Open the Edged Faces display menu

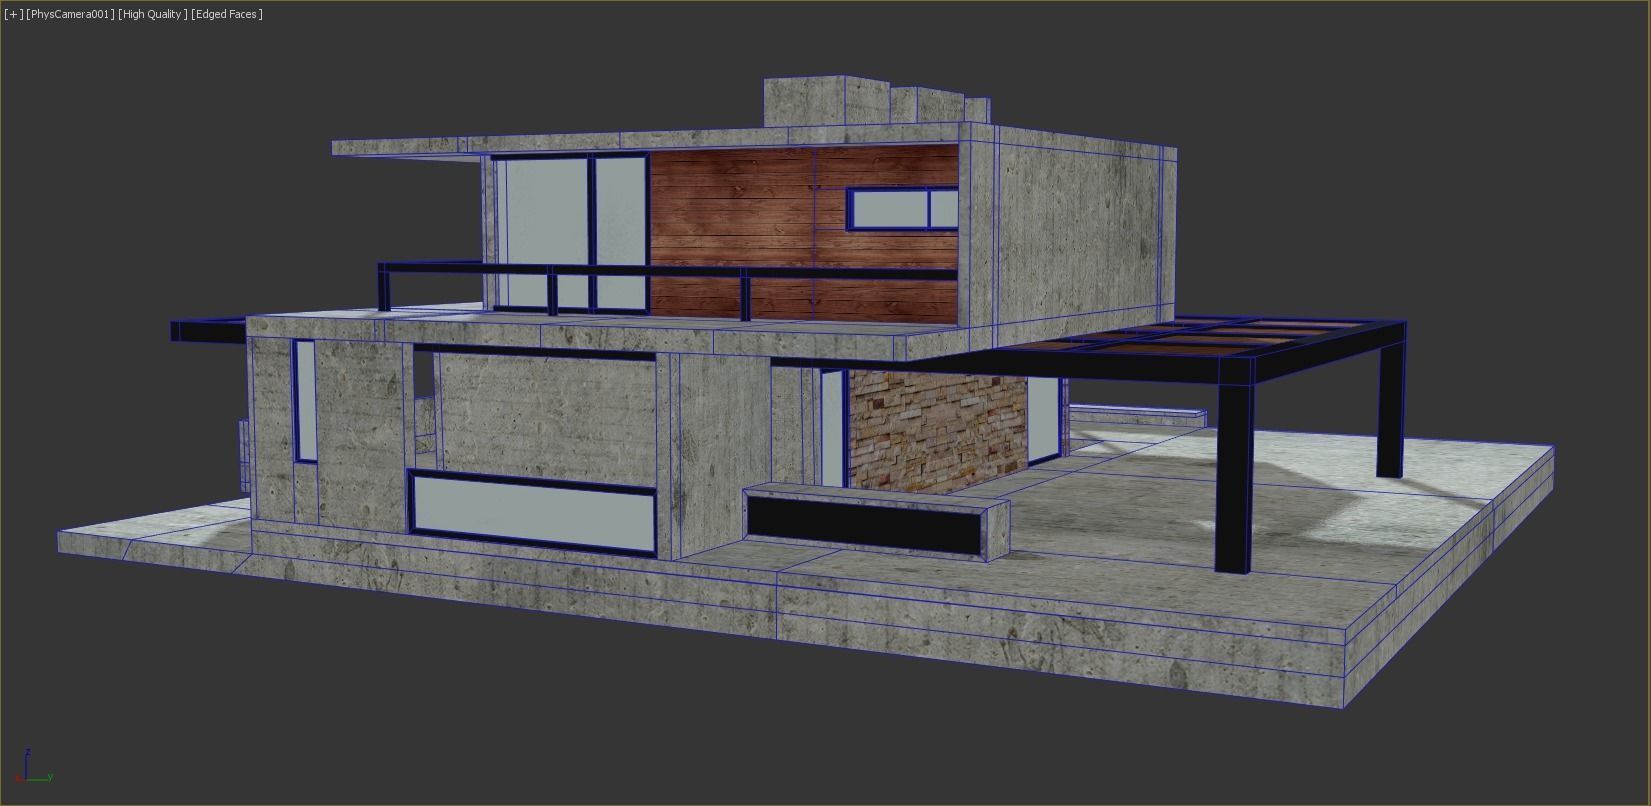227,14
